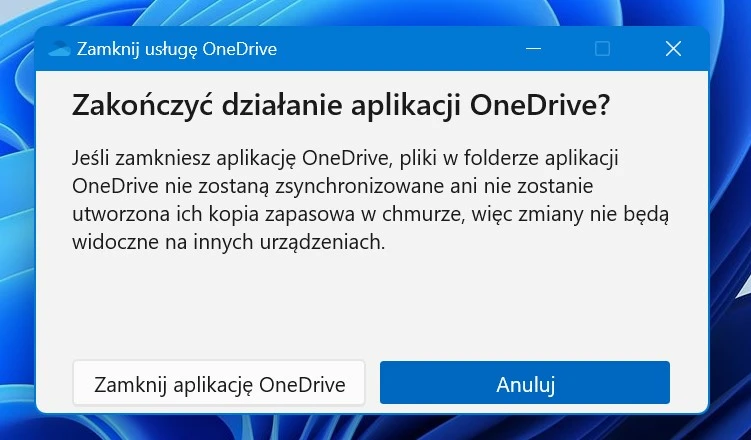This screenshot has width=751, height=440.
Task: Click the window title "Zamknij usługę OneDrive"
Action: coord(177,49)
